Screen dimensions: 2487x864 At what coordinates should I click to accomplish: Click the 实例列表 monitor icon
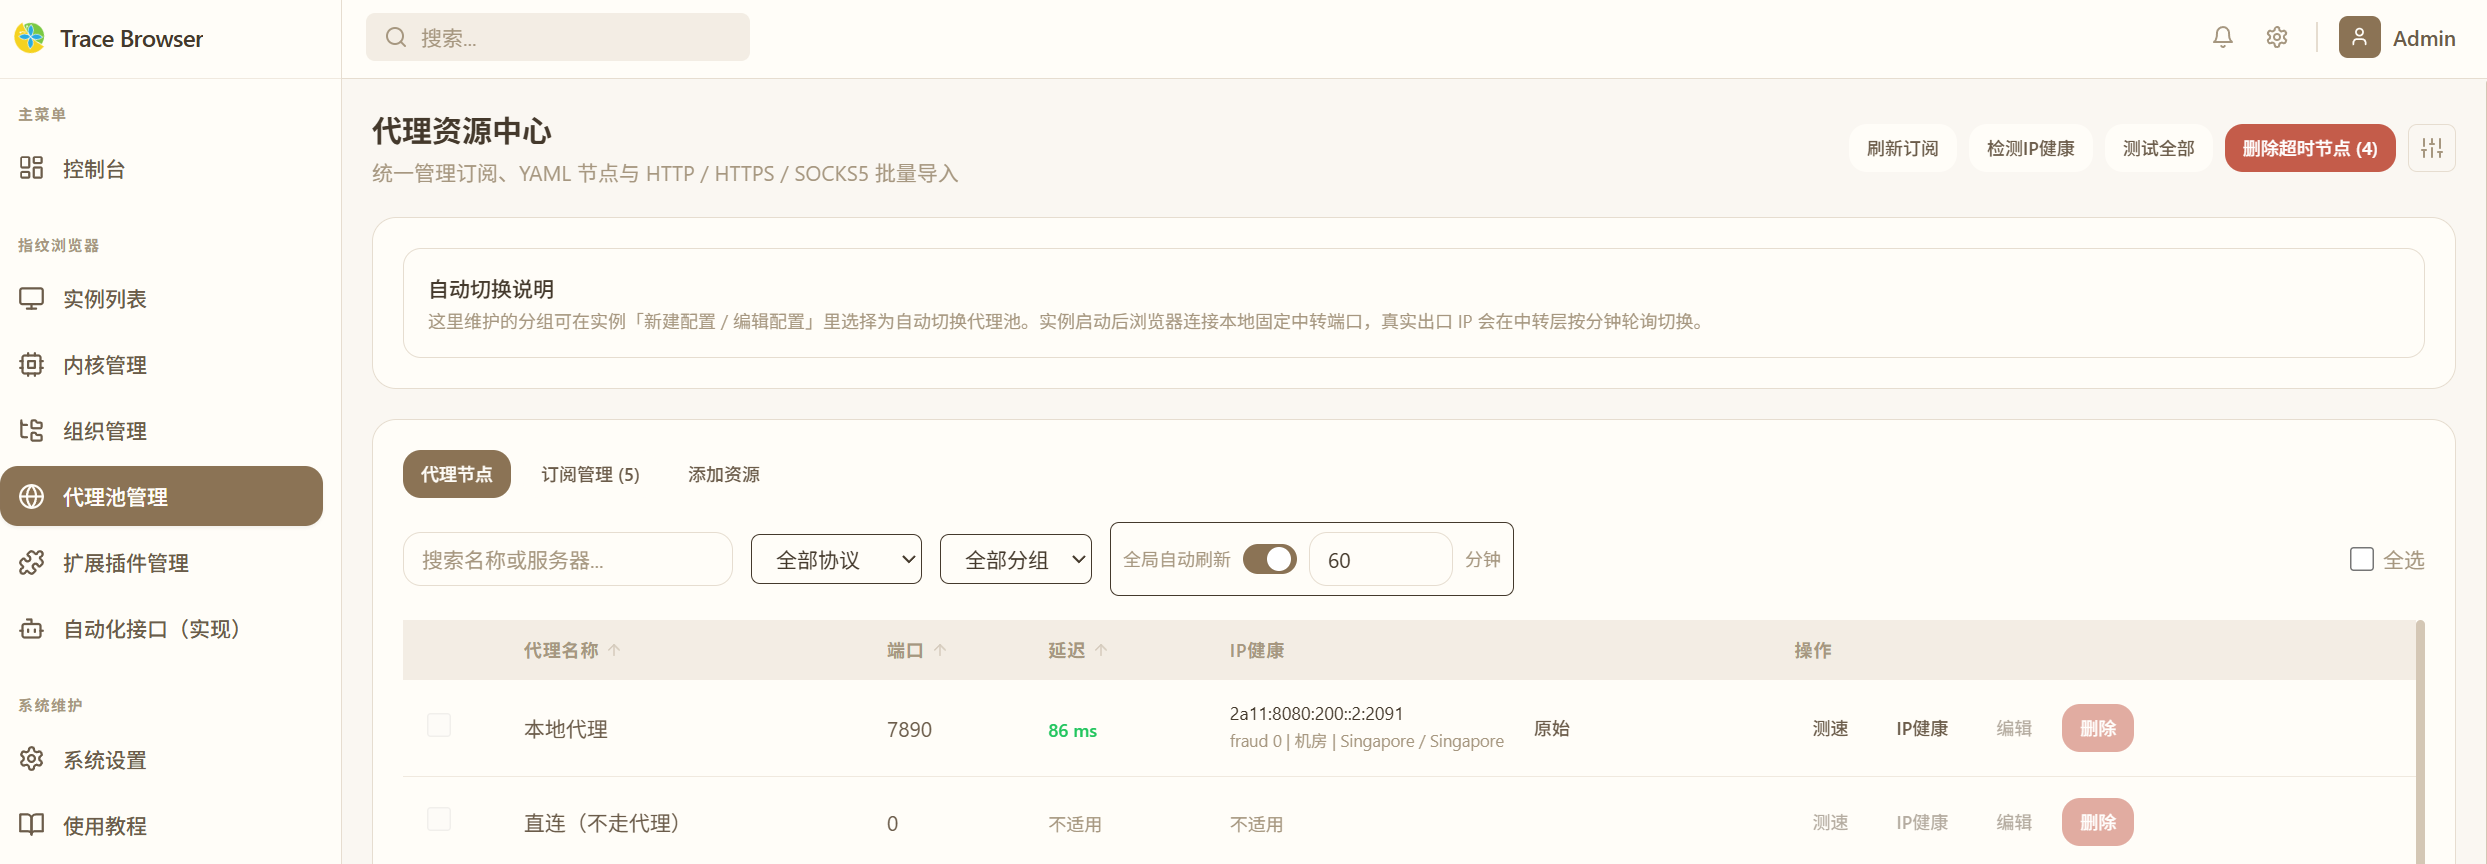(x=31, y=298)
